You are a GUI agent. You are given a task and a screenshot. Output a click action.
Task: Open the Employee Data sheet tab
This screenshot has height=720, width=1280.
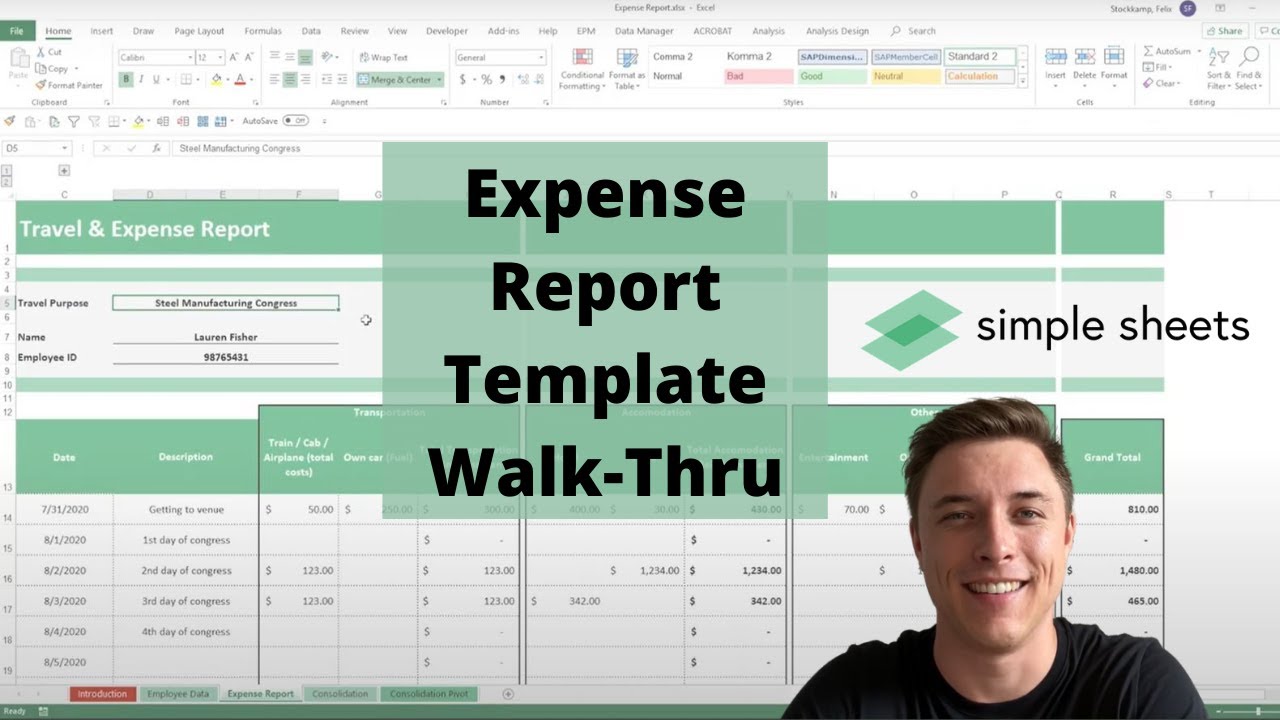click(178, 693)
